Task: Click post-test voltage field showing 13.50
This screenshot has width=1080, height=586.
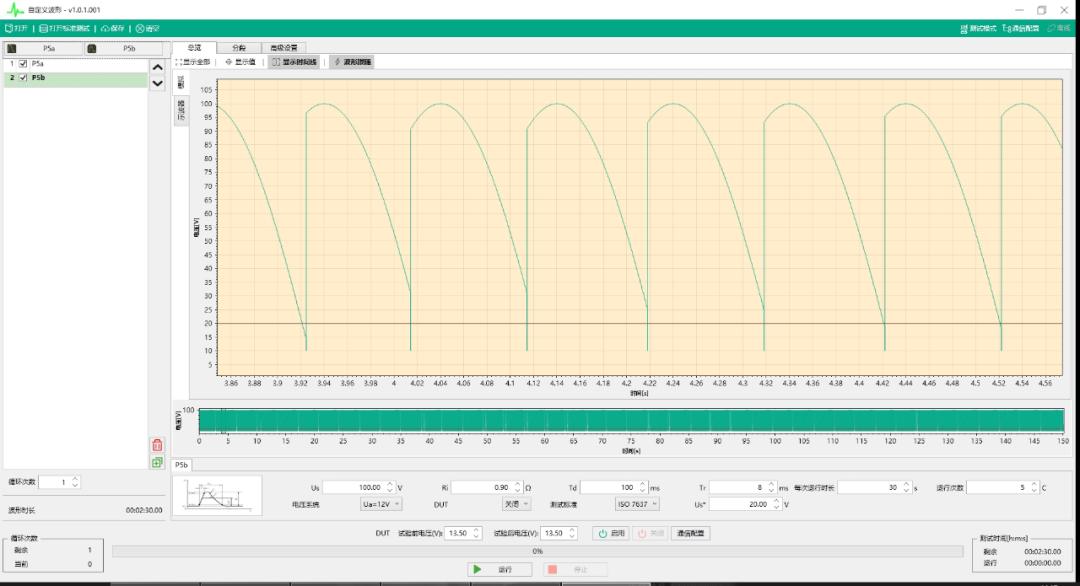Action: pyautogui.click(x=559, y=533)
